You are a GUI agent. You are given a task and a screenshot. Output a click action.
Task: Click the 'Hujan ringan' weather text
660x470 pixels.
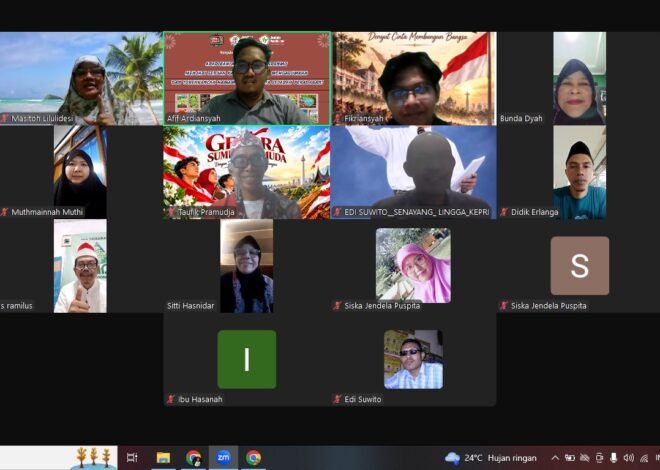pyautogui.click(x=512, y=458)
